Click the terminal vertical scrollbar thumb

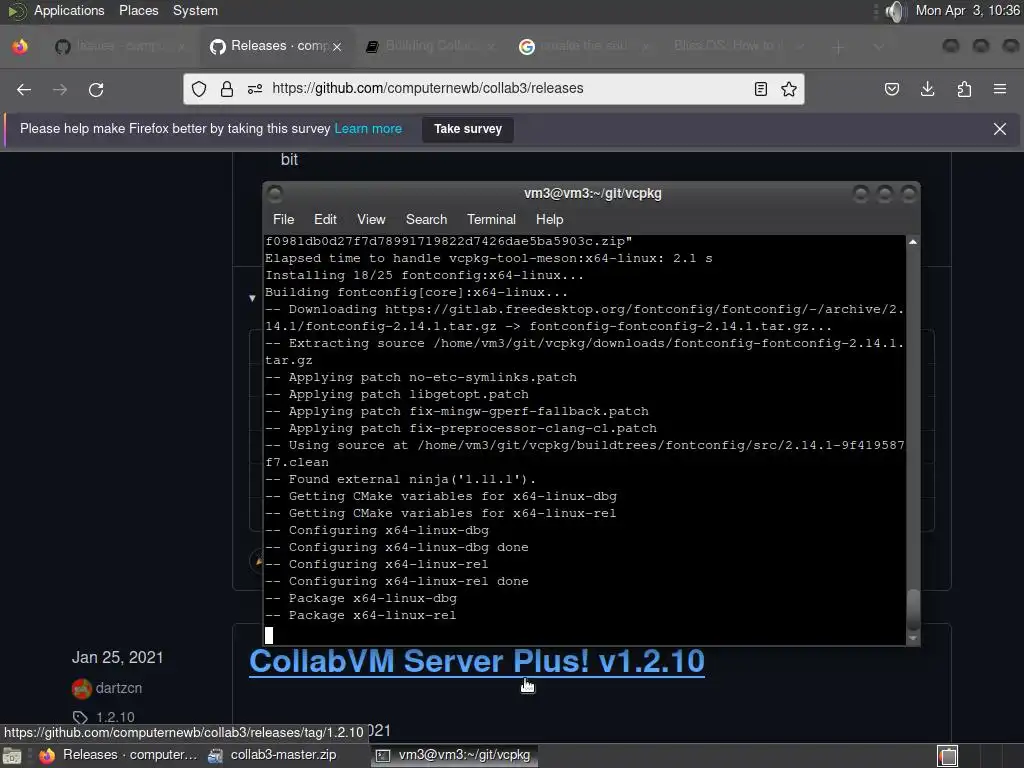[x=913, y=611]
